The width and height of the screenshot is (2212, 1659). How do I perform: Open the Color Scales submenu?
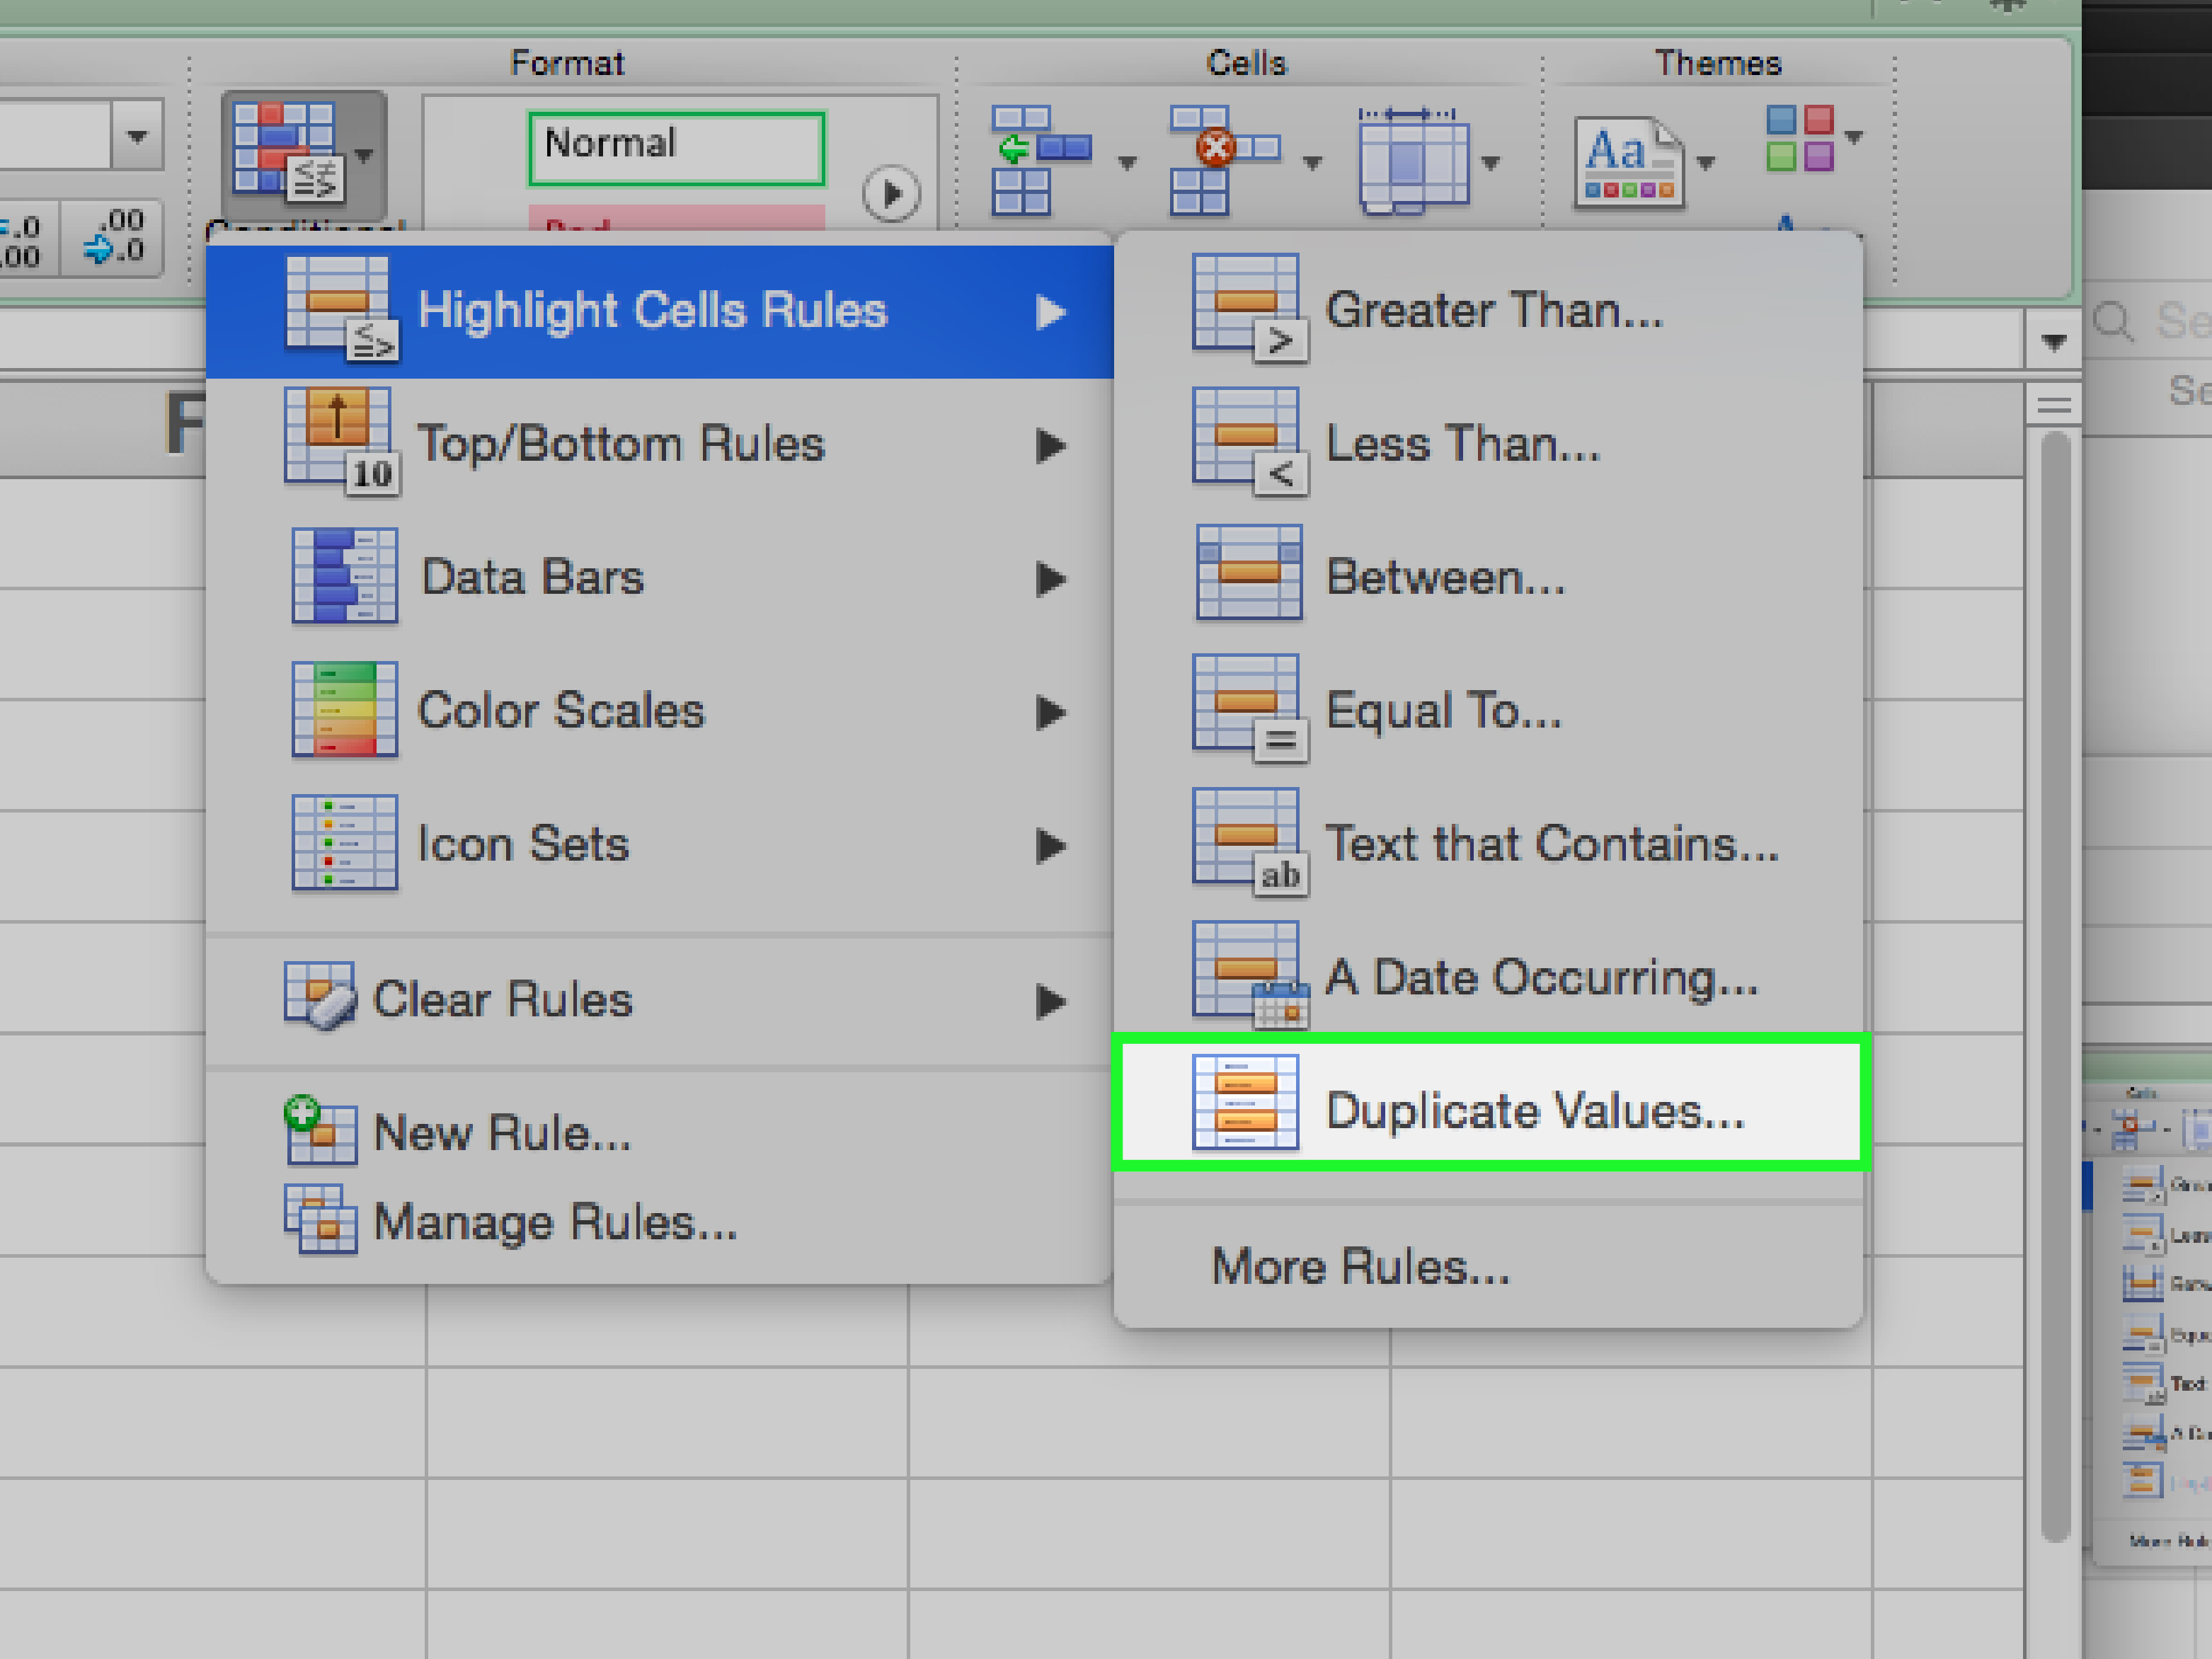pyautogui.click(x=660, y=711)
